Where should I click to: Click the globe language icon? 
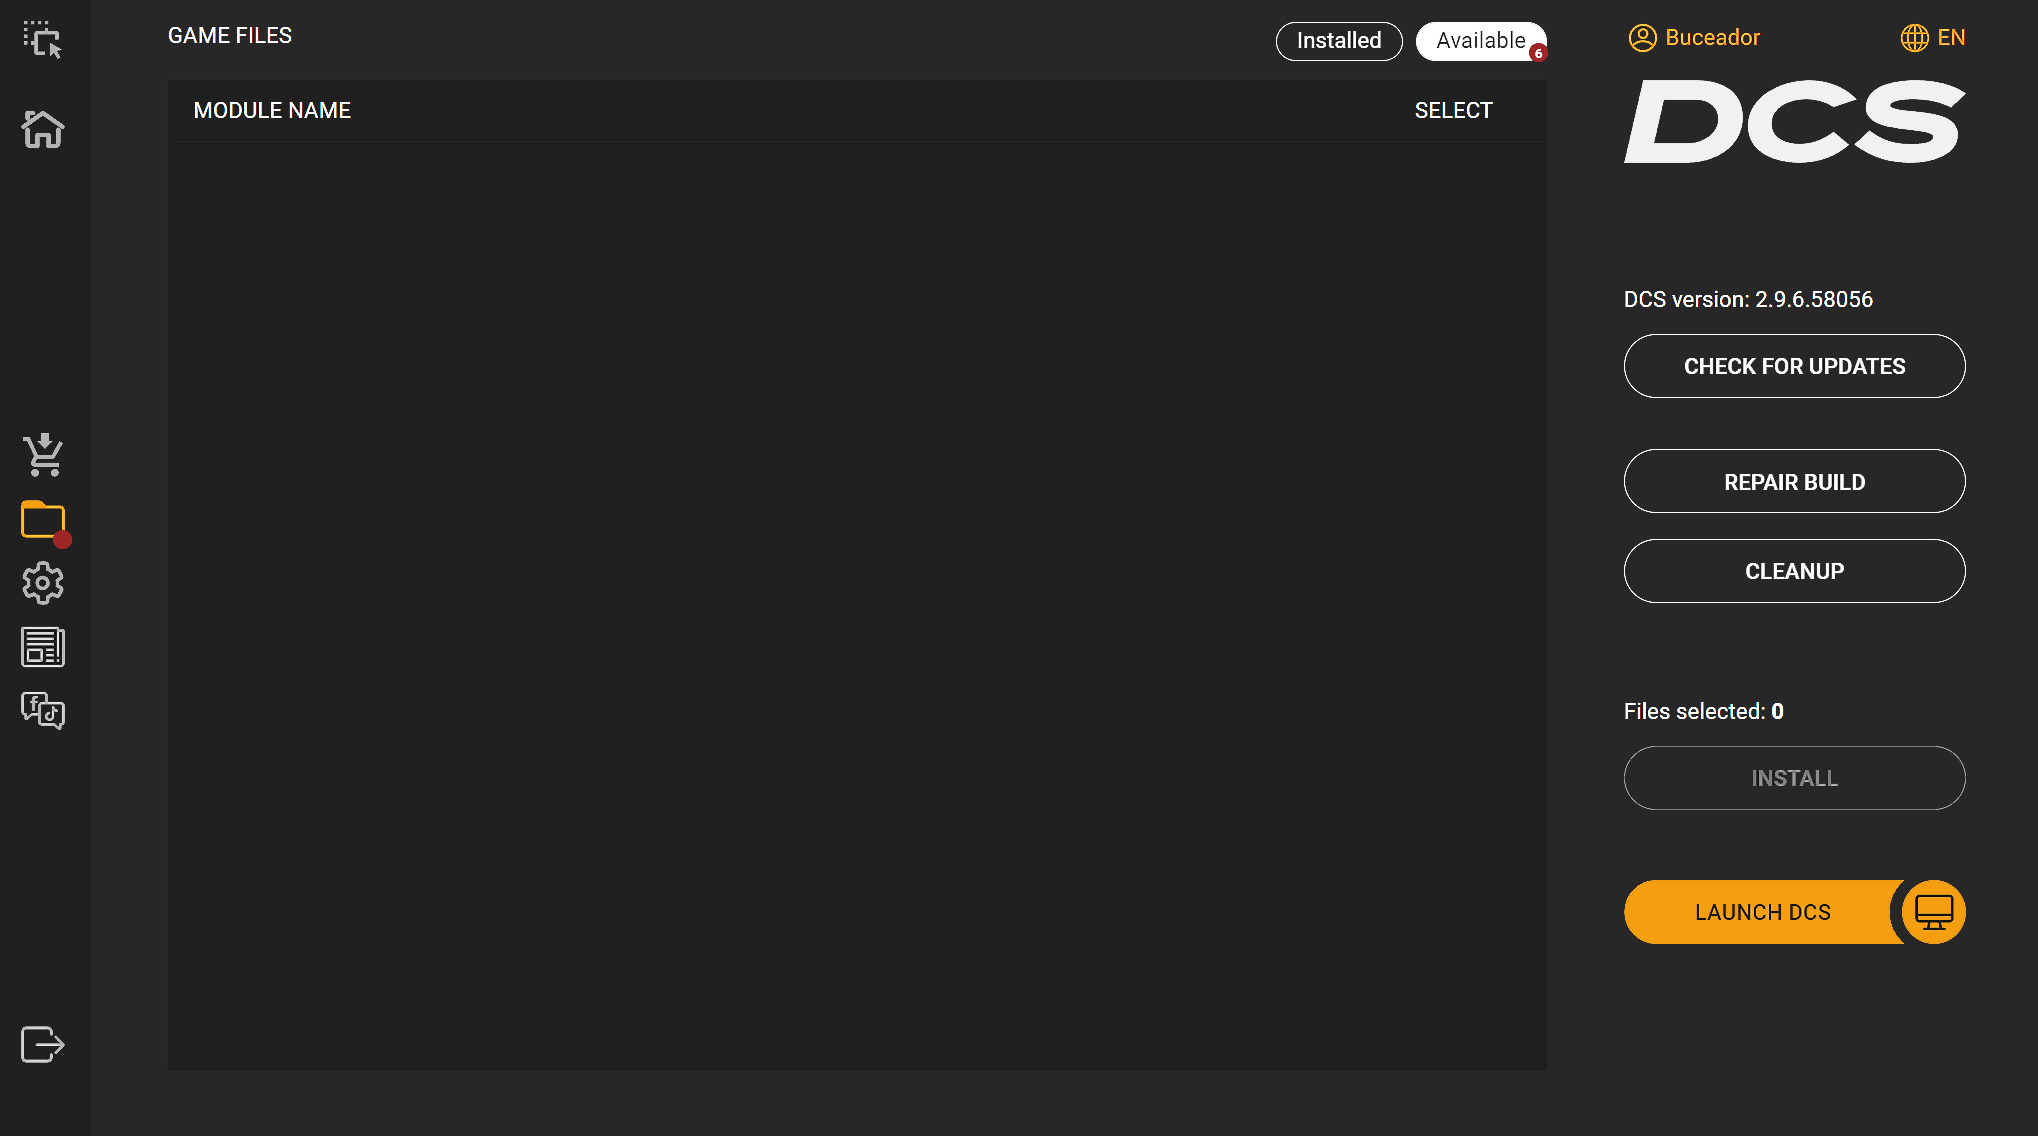point(1914,38)
